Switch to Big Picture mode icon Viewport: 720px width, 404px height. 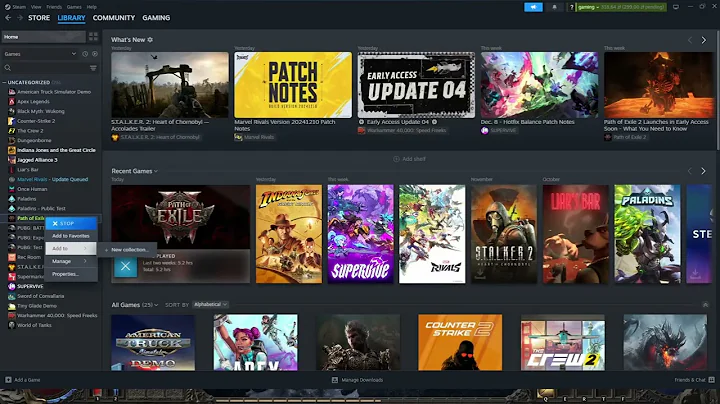[675, 7]
